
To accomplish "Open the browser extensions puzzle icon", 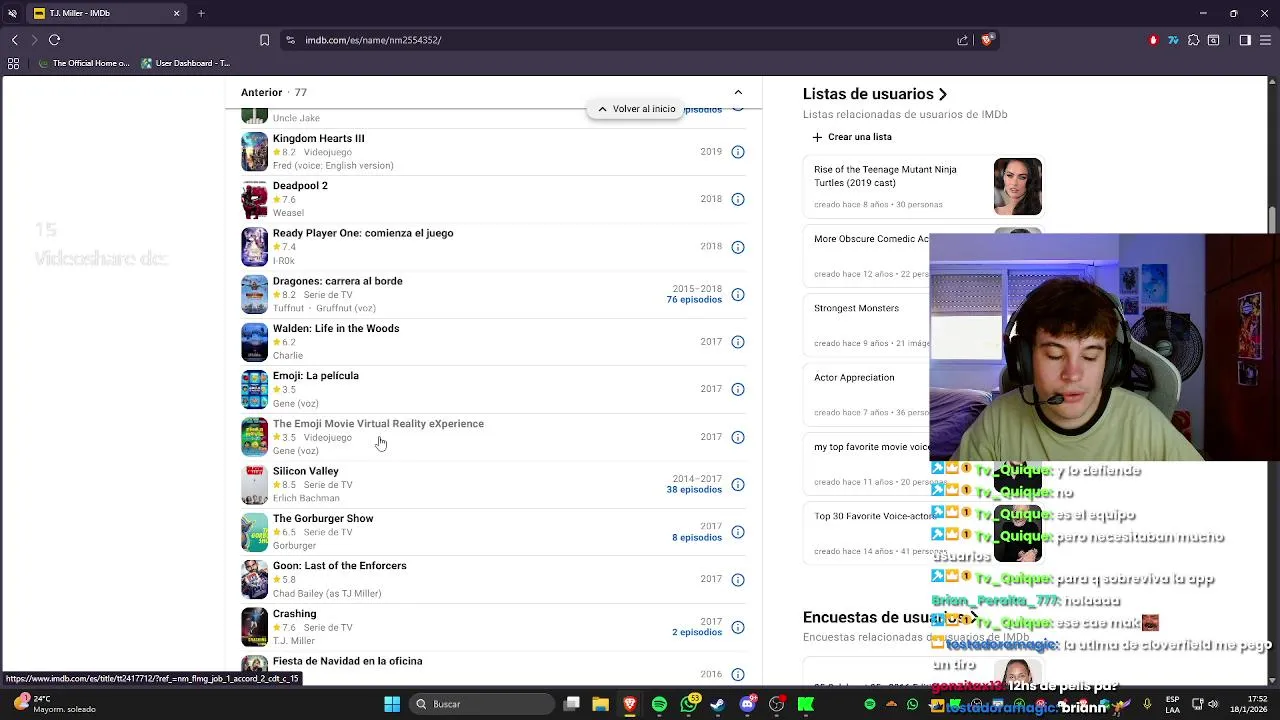I will [1193, 40].
